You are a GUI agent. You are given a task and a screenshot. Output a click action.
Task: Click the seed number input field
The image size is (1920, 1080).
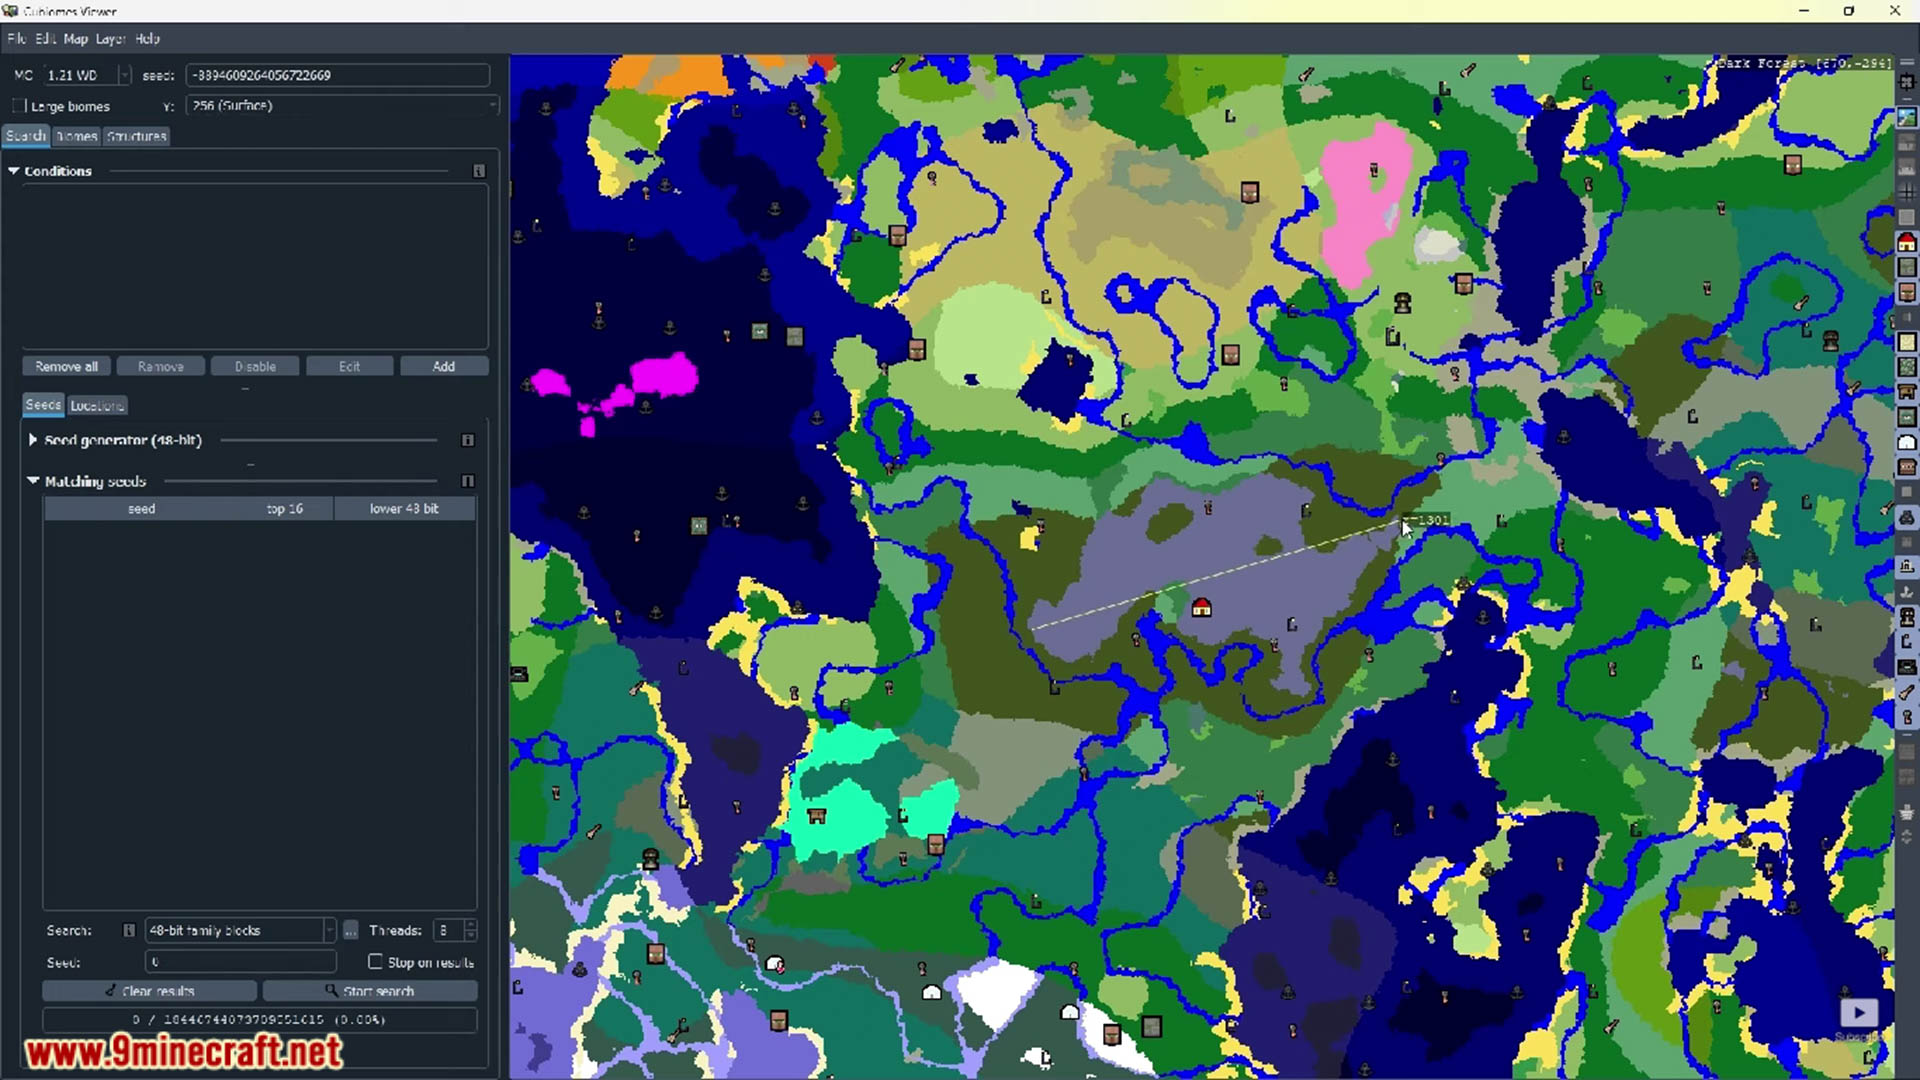tap(338, 75)
